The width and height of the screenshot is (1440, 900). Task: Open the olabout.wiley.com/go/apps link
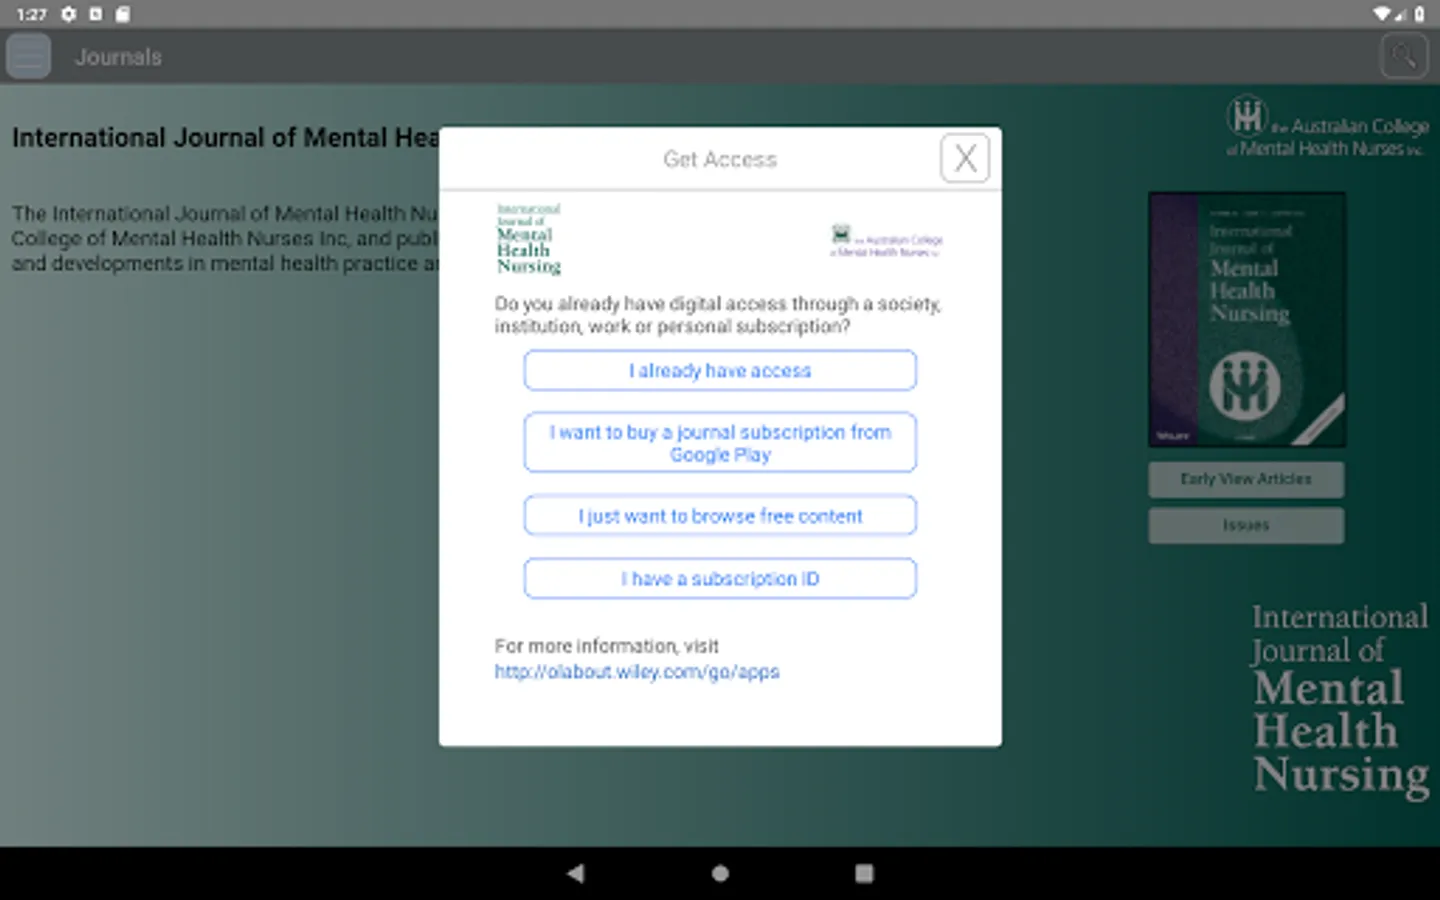637,672
